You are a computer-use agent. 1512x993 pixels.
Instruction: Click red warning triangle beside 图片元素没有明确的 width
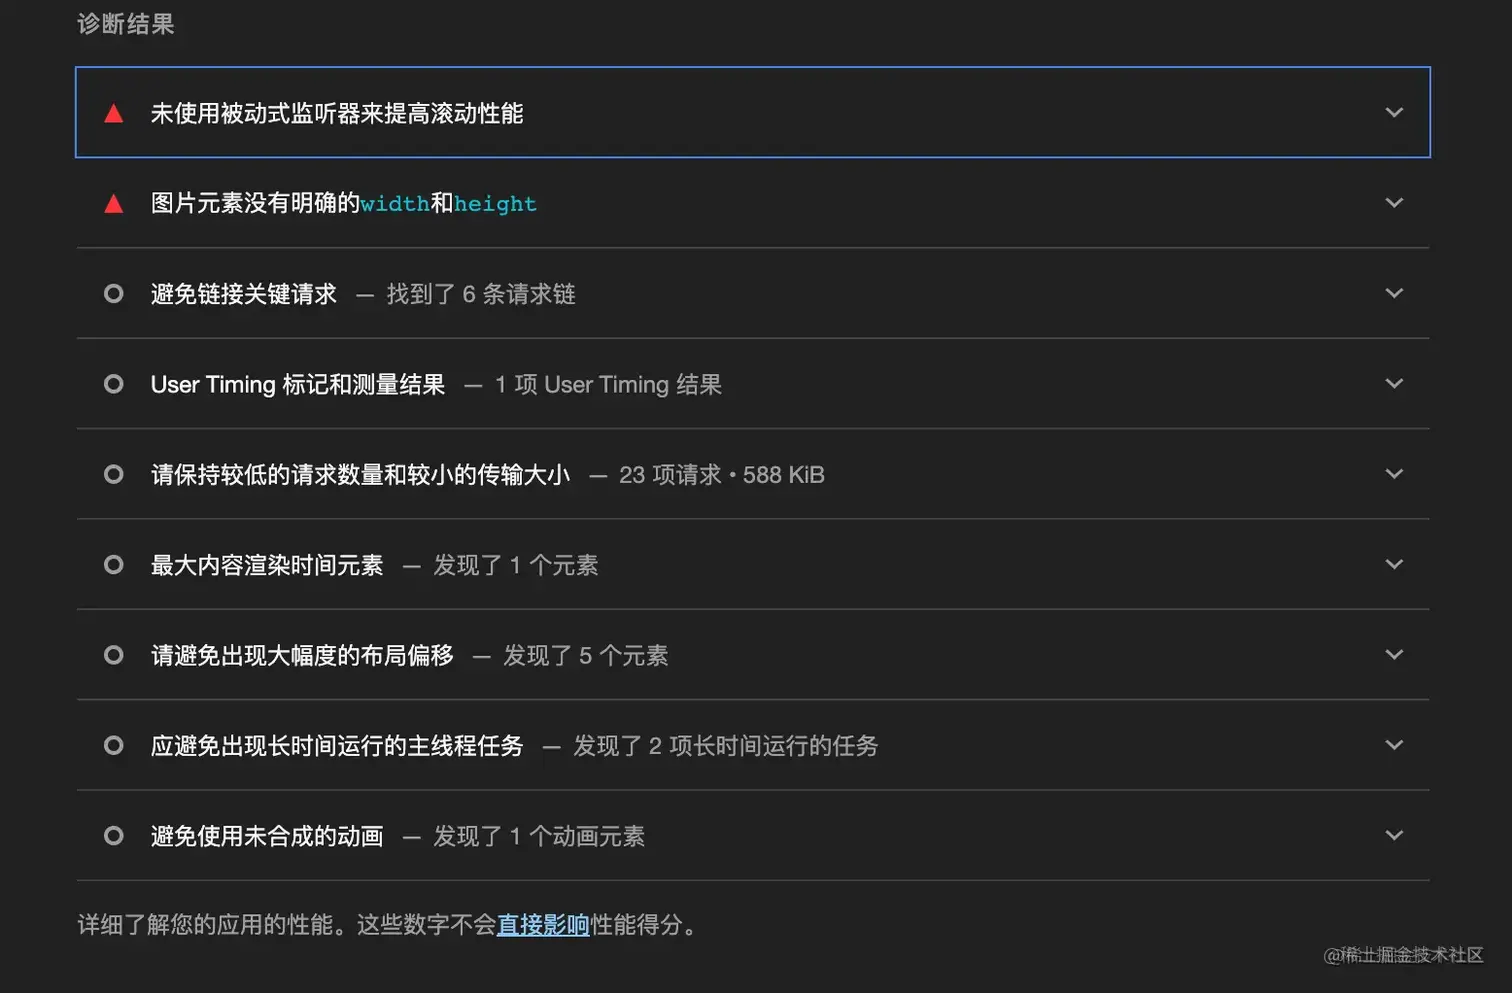coord(114,204)
